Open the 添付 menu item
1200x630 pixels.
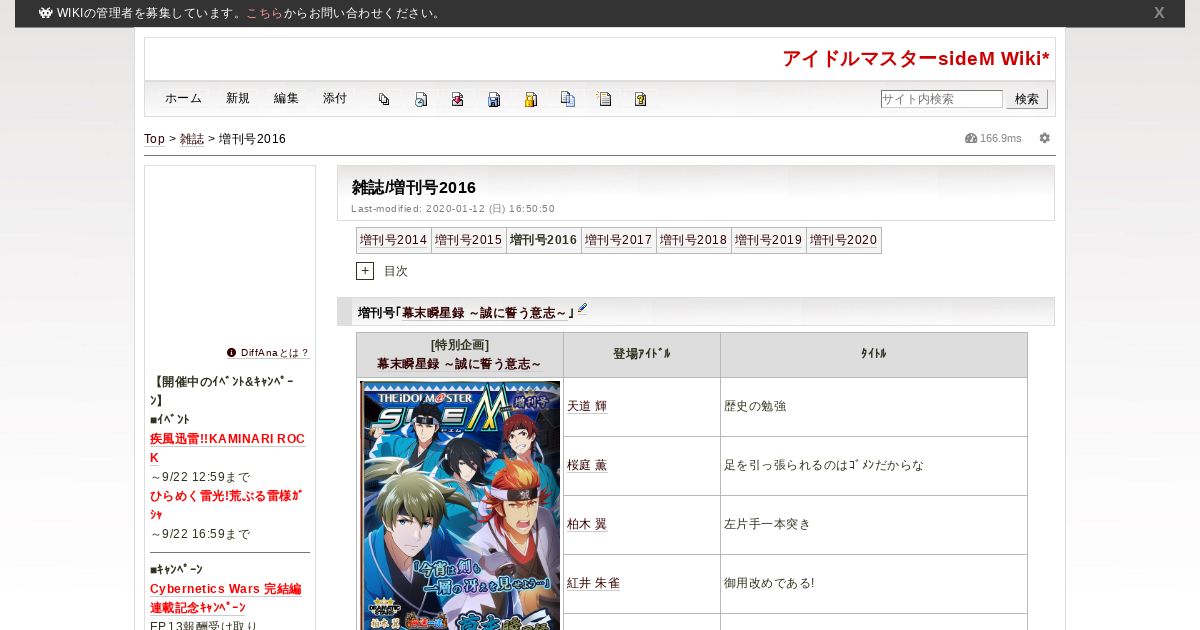pos(335,98)
